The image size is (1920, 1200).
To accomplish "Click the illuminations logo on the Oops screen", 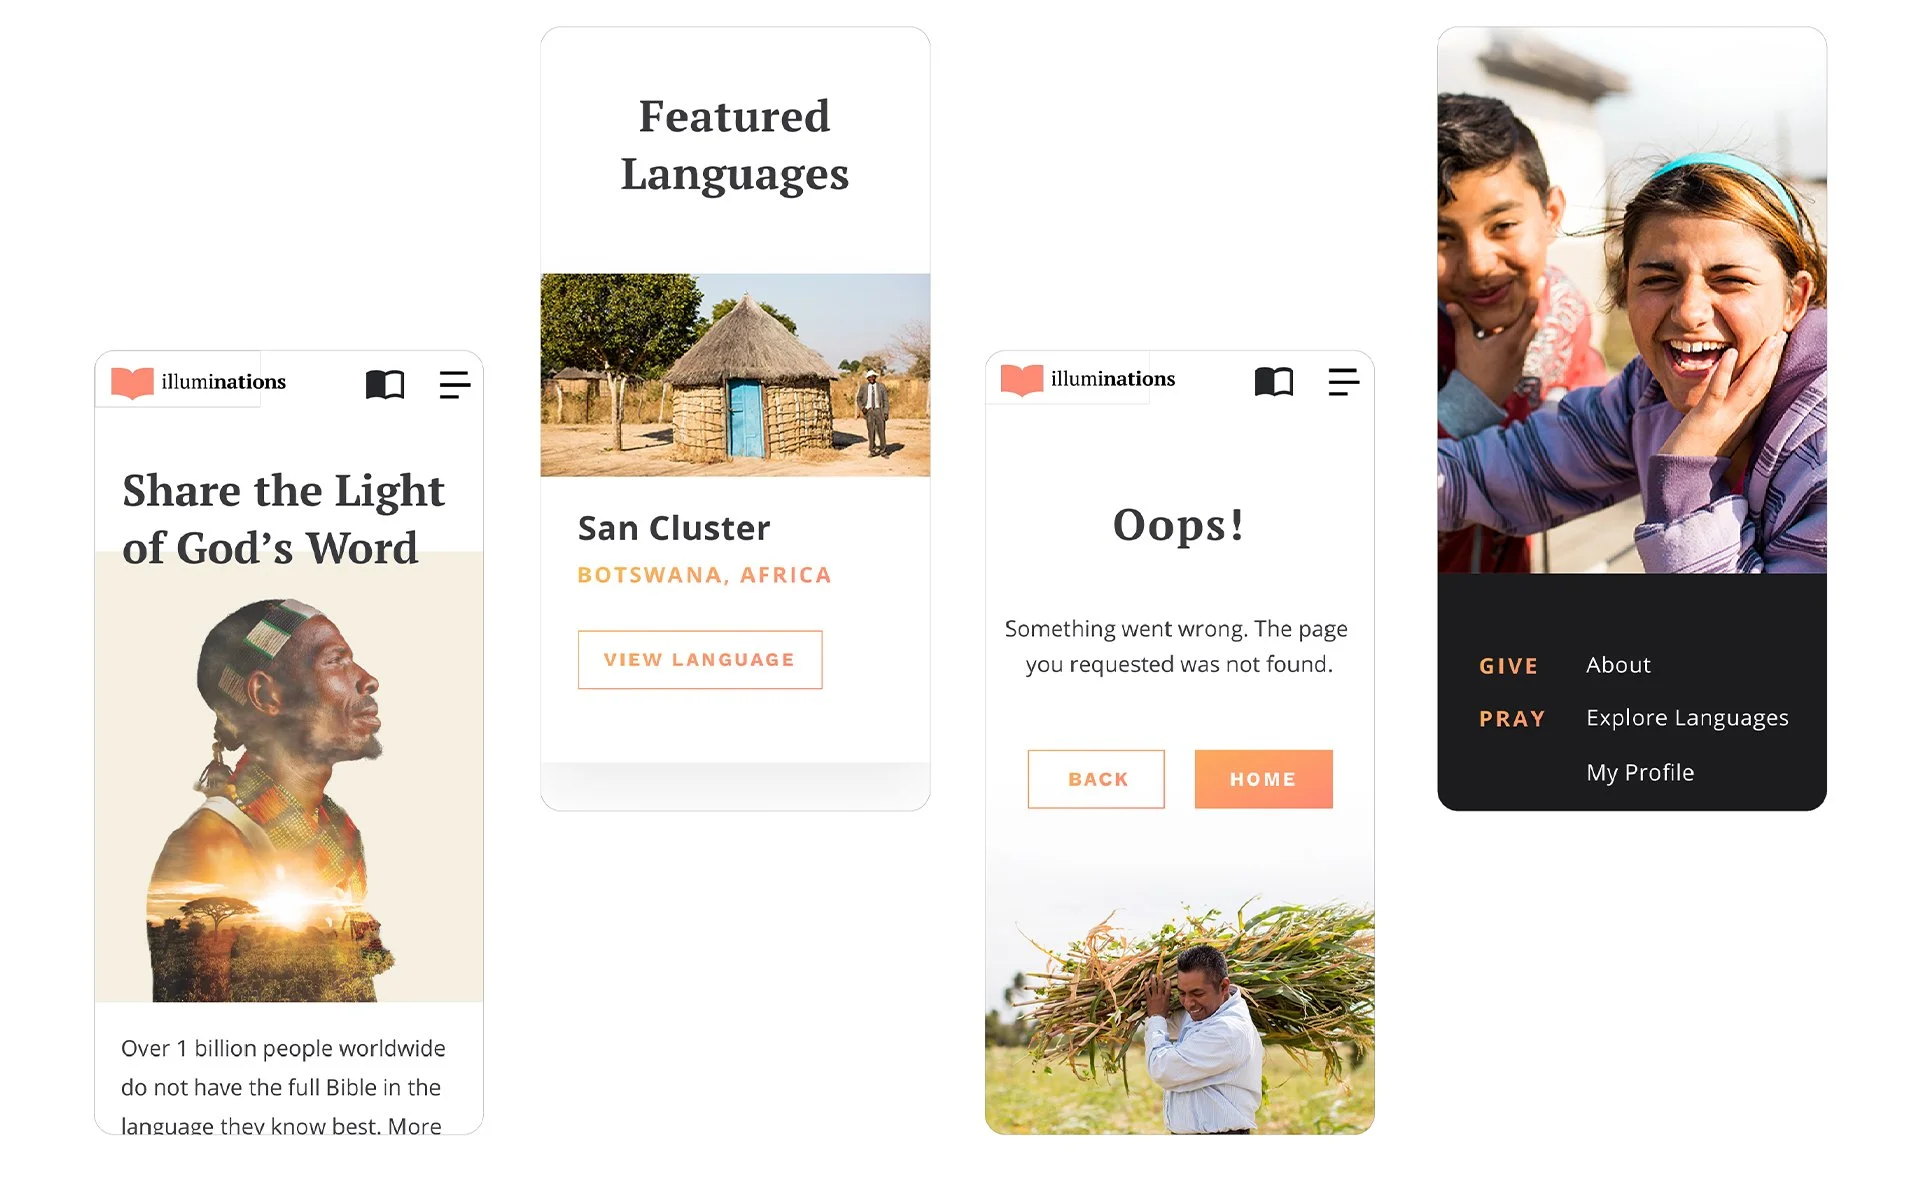I will 1088,379.
